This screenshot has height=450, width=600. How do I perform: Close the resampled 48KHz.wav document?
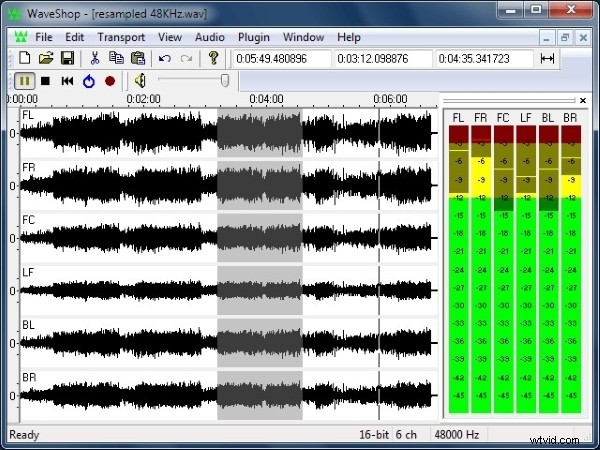pyautogui.click(x=583, y=38)
